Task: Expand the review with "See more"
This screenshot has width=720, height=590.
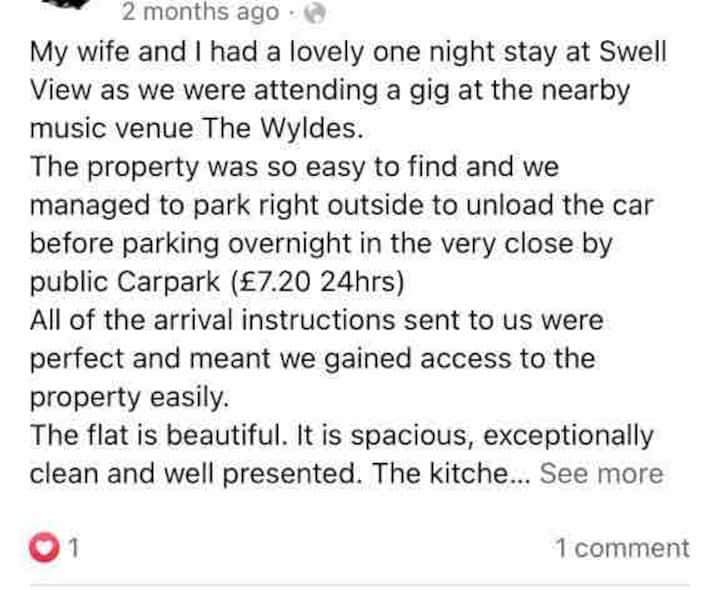Action: click(x=601, y=474)
